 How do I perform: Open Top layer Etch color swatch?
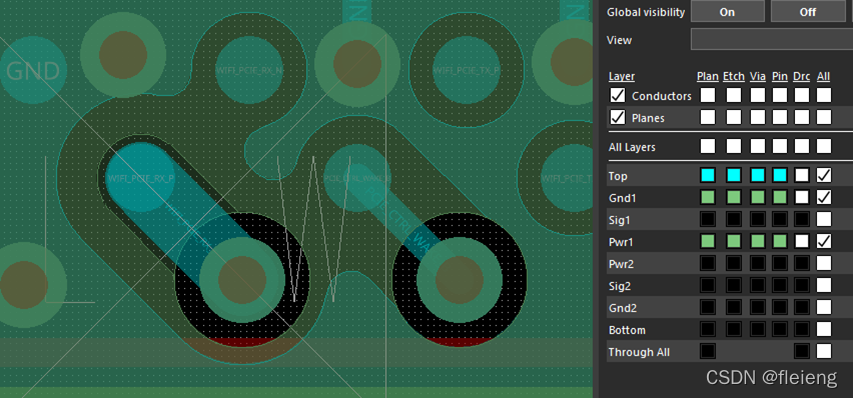(733, 175)
